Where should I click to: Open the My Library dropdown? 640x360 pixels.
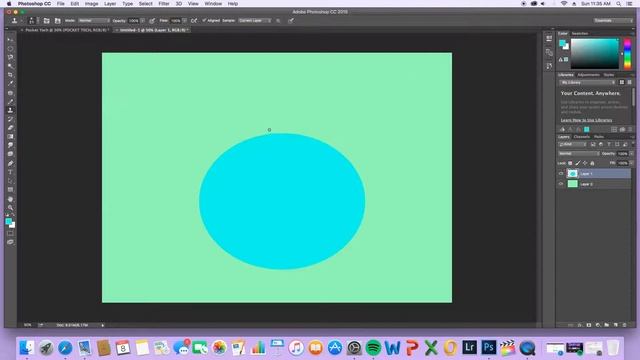point(587,82)
